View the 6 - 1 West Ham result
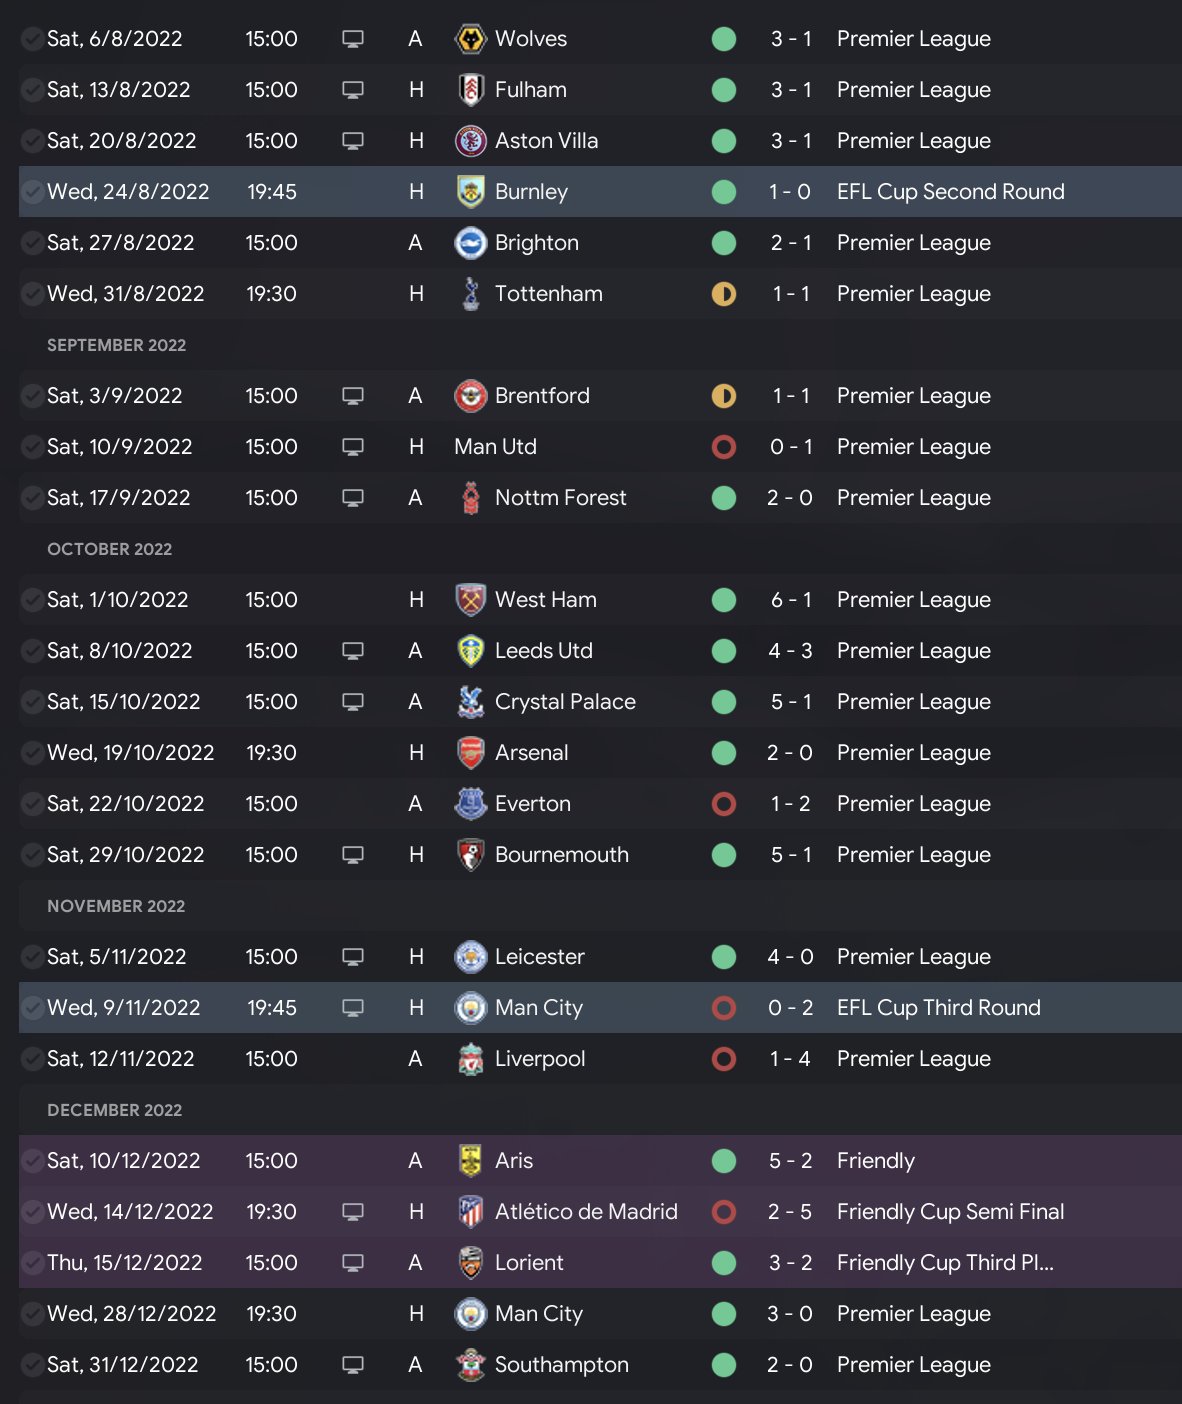This screenshot has height=1404, width=1182. [790, 600]
